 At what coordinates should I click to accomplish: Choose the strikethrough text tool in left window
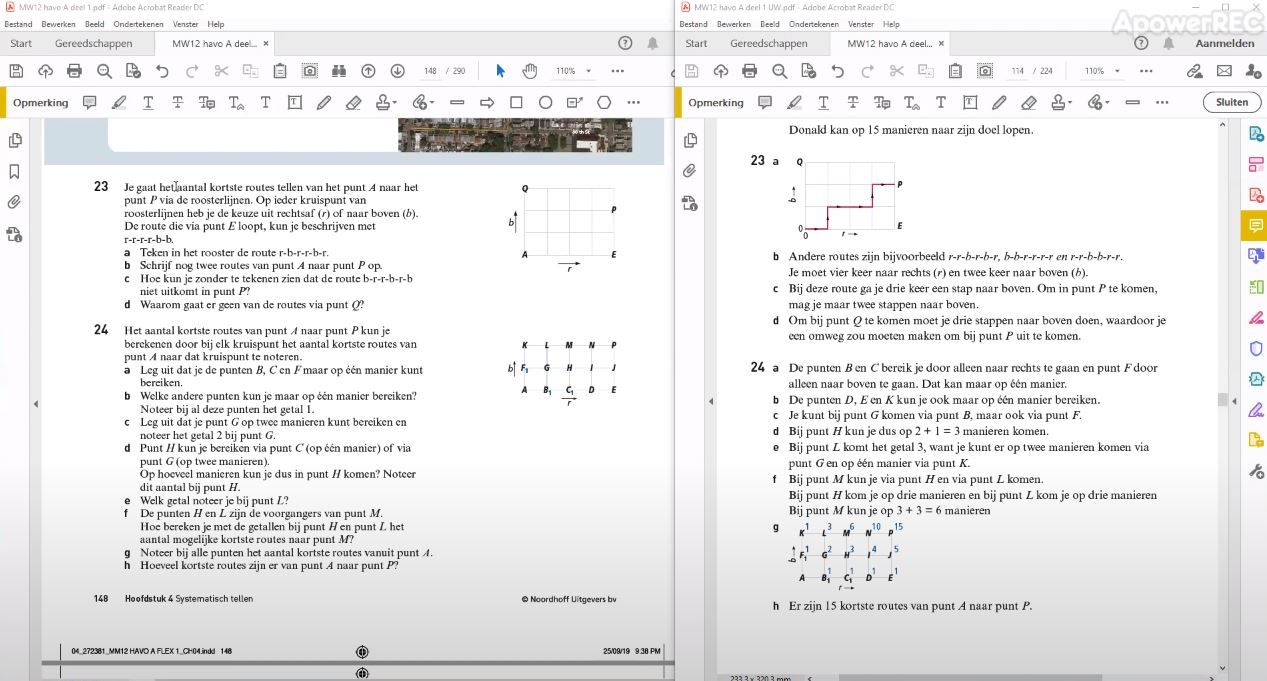click(x=177, y=102)
